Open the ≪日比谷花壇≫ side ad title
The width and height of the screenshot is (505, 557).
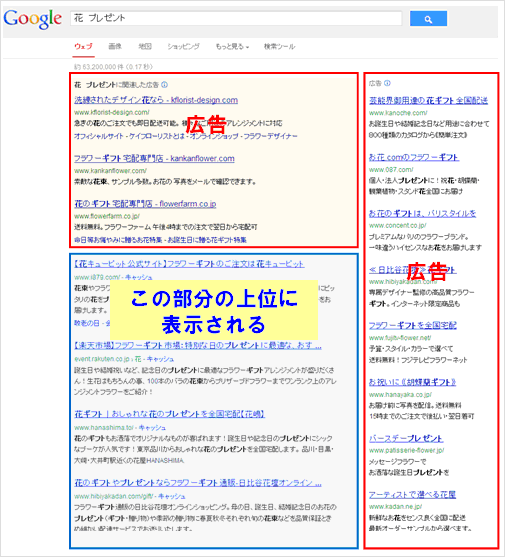tap(413, 270)
